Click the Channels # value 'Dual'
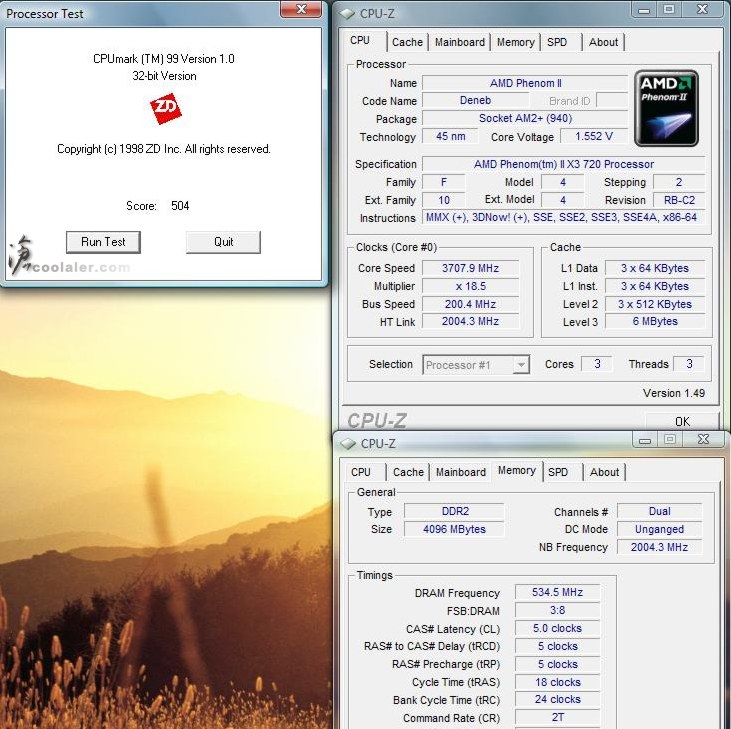The image size is (731, 729). click(x=660, y=511)
